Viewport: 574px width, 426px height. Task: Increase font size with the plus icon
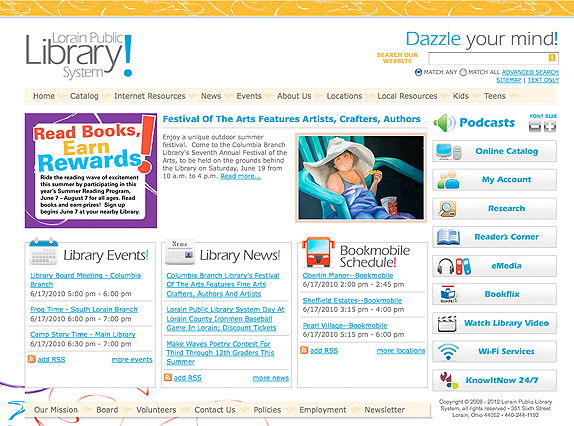pos(549,126)
